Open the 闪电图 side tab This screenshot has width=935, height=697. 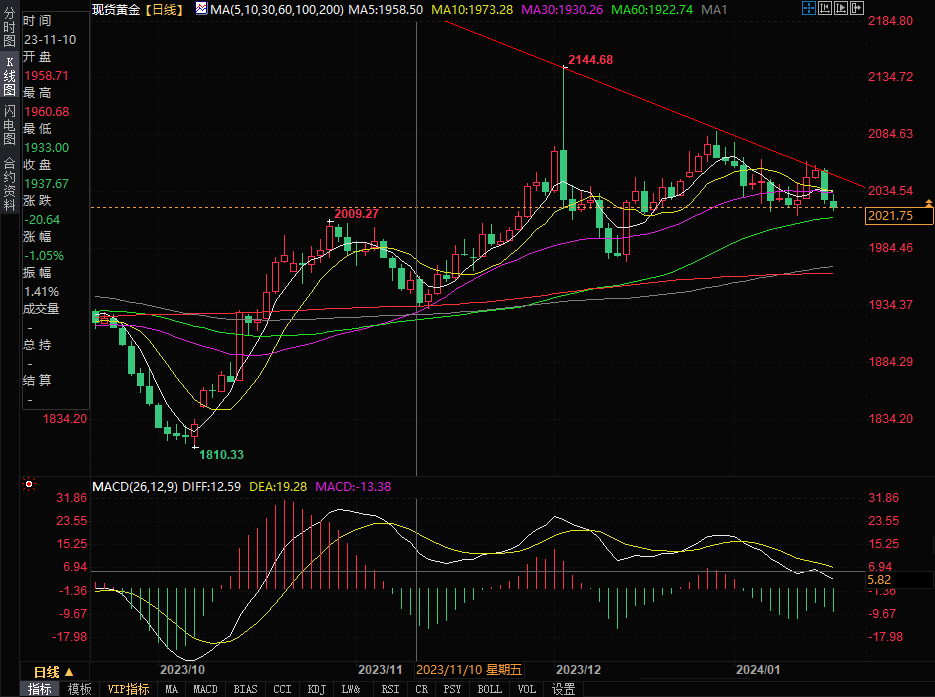coord(9,125)
